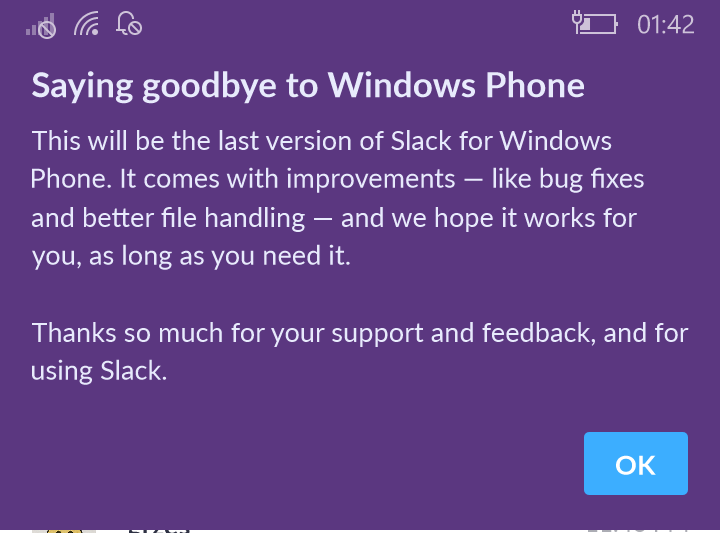Click the words 'using Slack.'
This screenshot has width=720, height=533.
[x=98, y=370]
